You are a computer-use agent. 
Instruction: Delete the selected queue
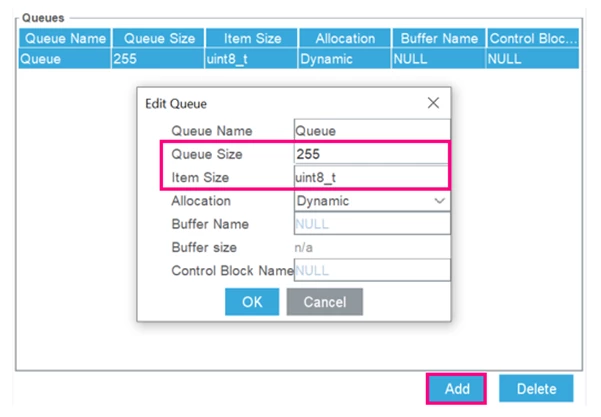[x=536, y=389]
